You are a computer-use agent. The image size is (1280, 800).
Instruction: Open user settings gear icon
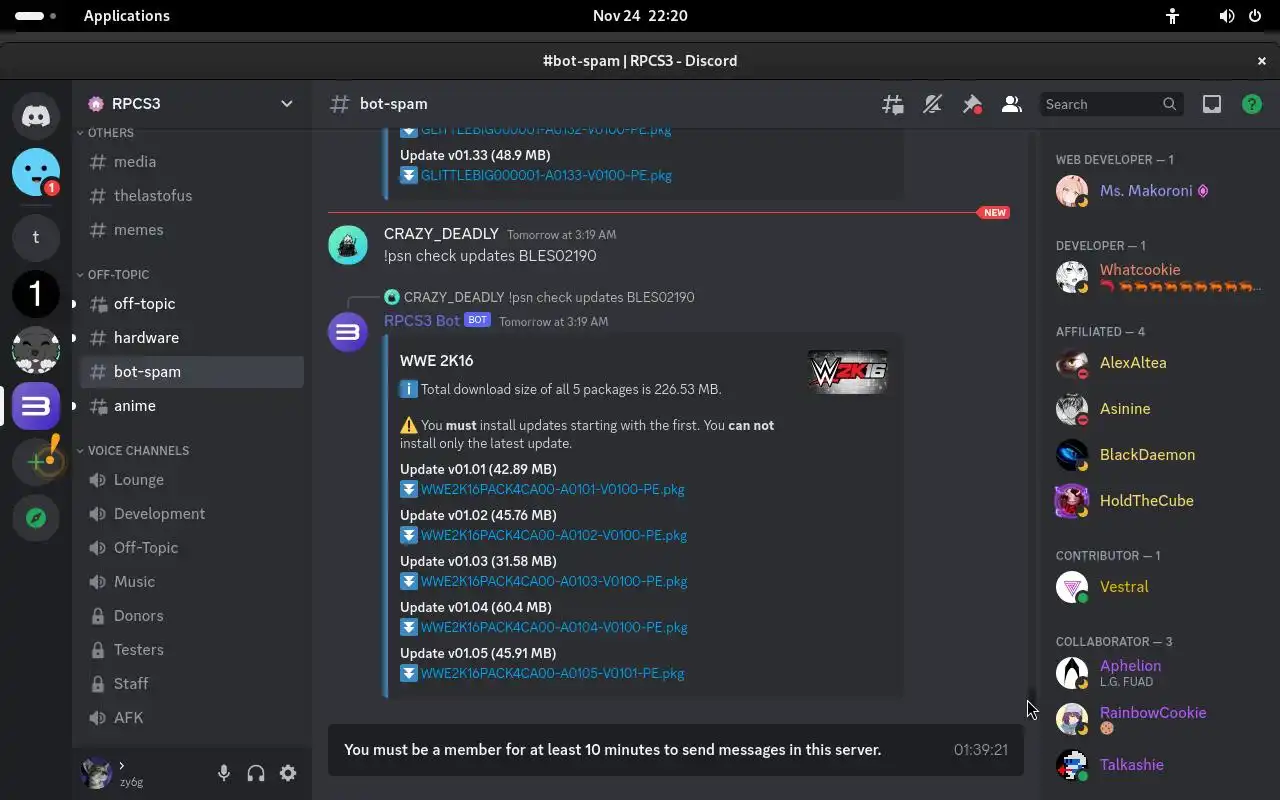coord(288,773)
